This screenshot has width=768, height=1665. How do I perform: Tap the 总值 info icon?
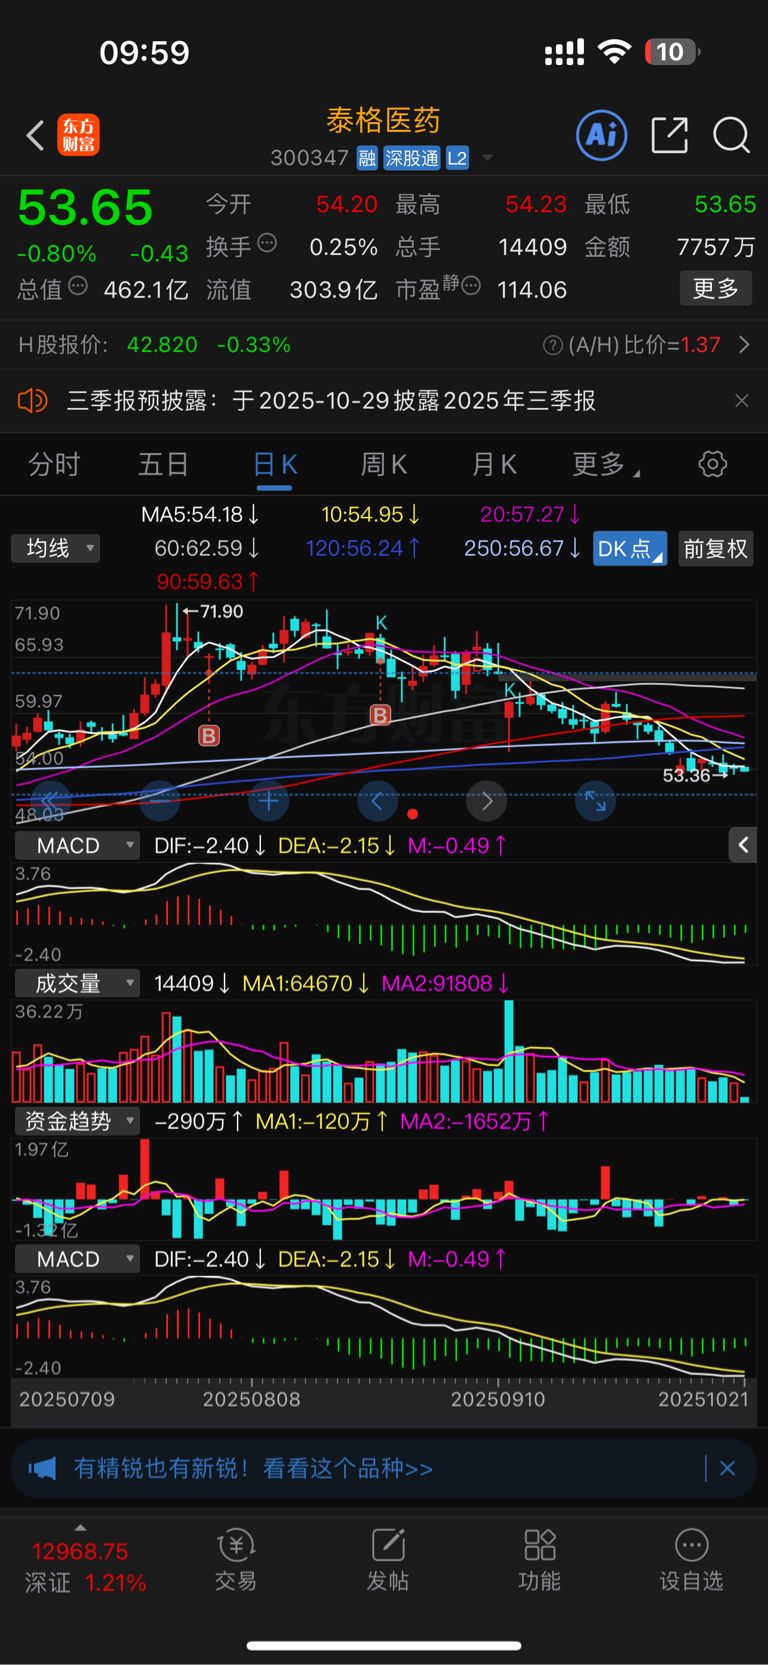[78, 287]
